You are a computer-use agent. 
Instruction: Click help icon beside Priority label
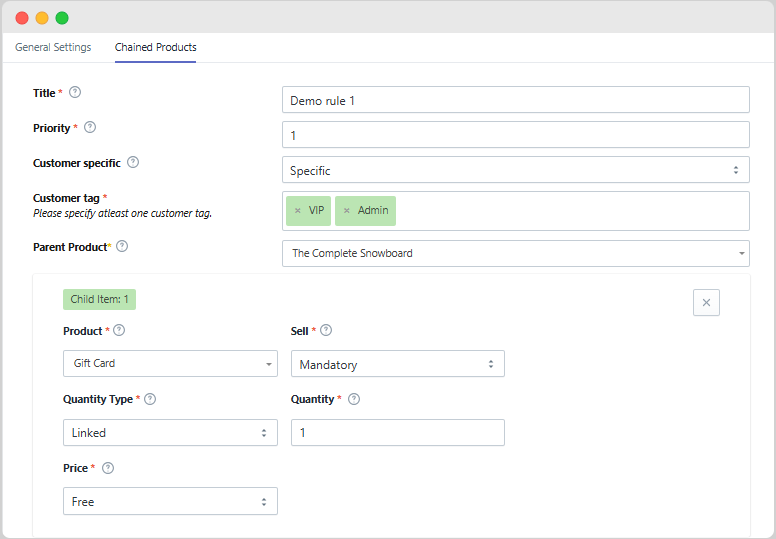pyautogui.click(x=90, y=127)
